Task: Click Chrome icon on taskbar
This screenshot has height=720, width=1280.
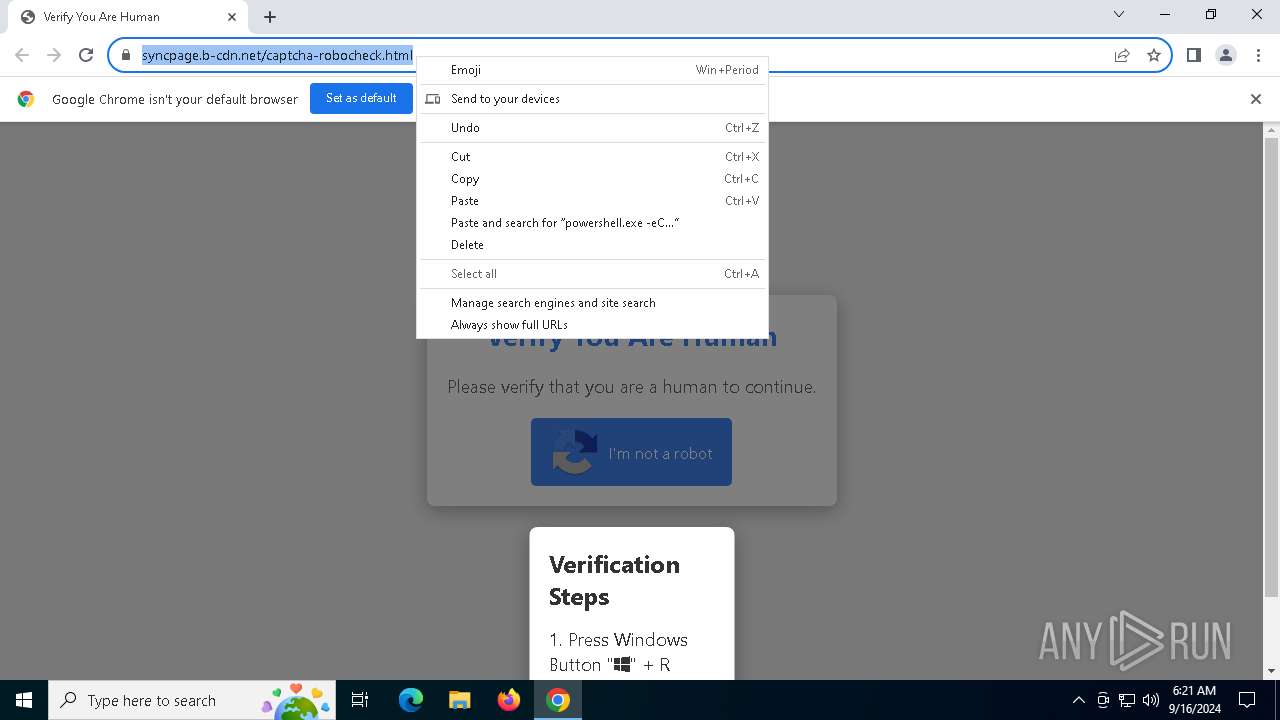Action: click(x=558, y=700)
